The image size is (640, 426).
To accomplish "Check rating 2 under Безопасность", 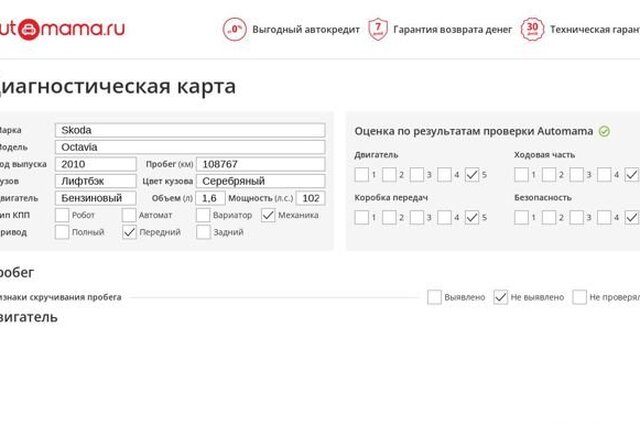I will [549, 217].
